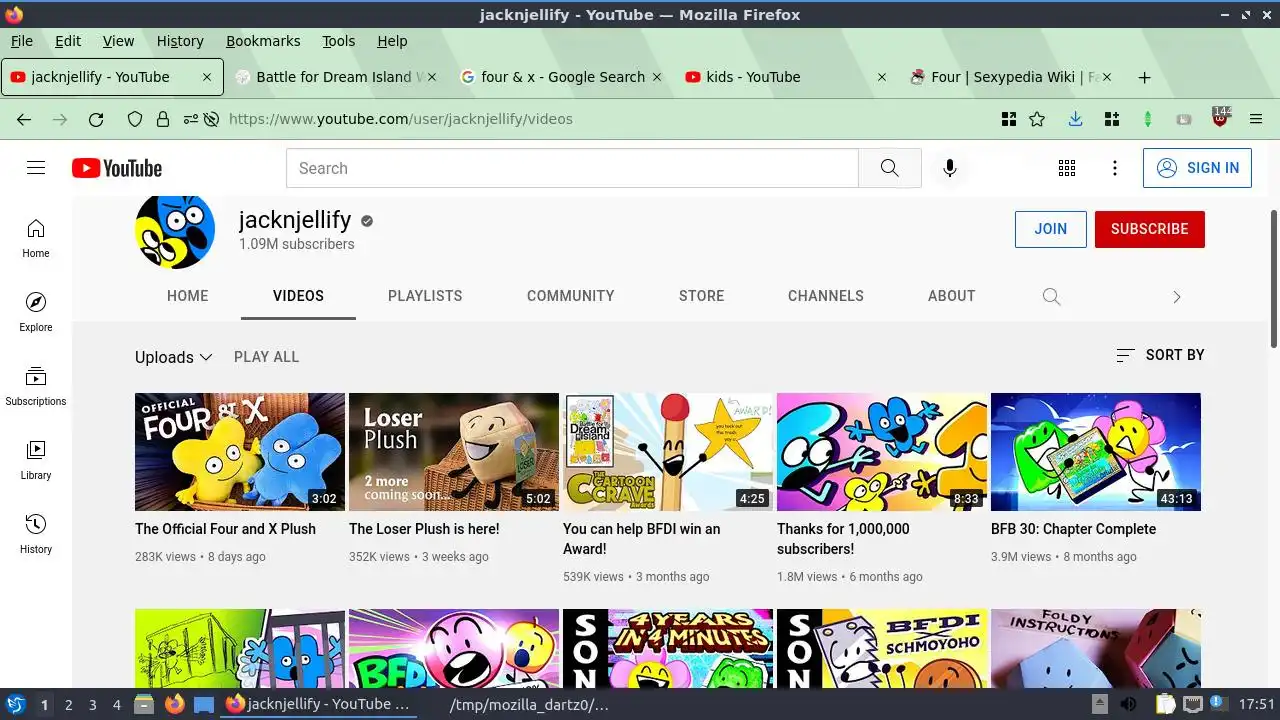
Task: Click the search magnifier button
Action: (x=889, y=168)
